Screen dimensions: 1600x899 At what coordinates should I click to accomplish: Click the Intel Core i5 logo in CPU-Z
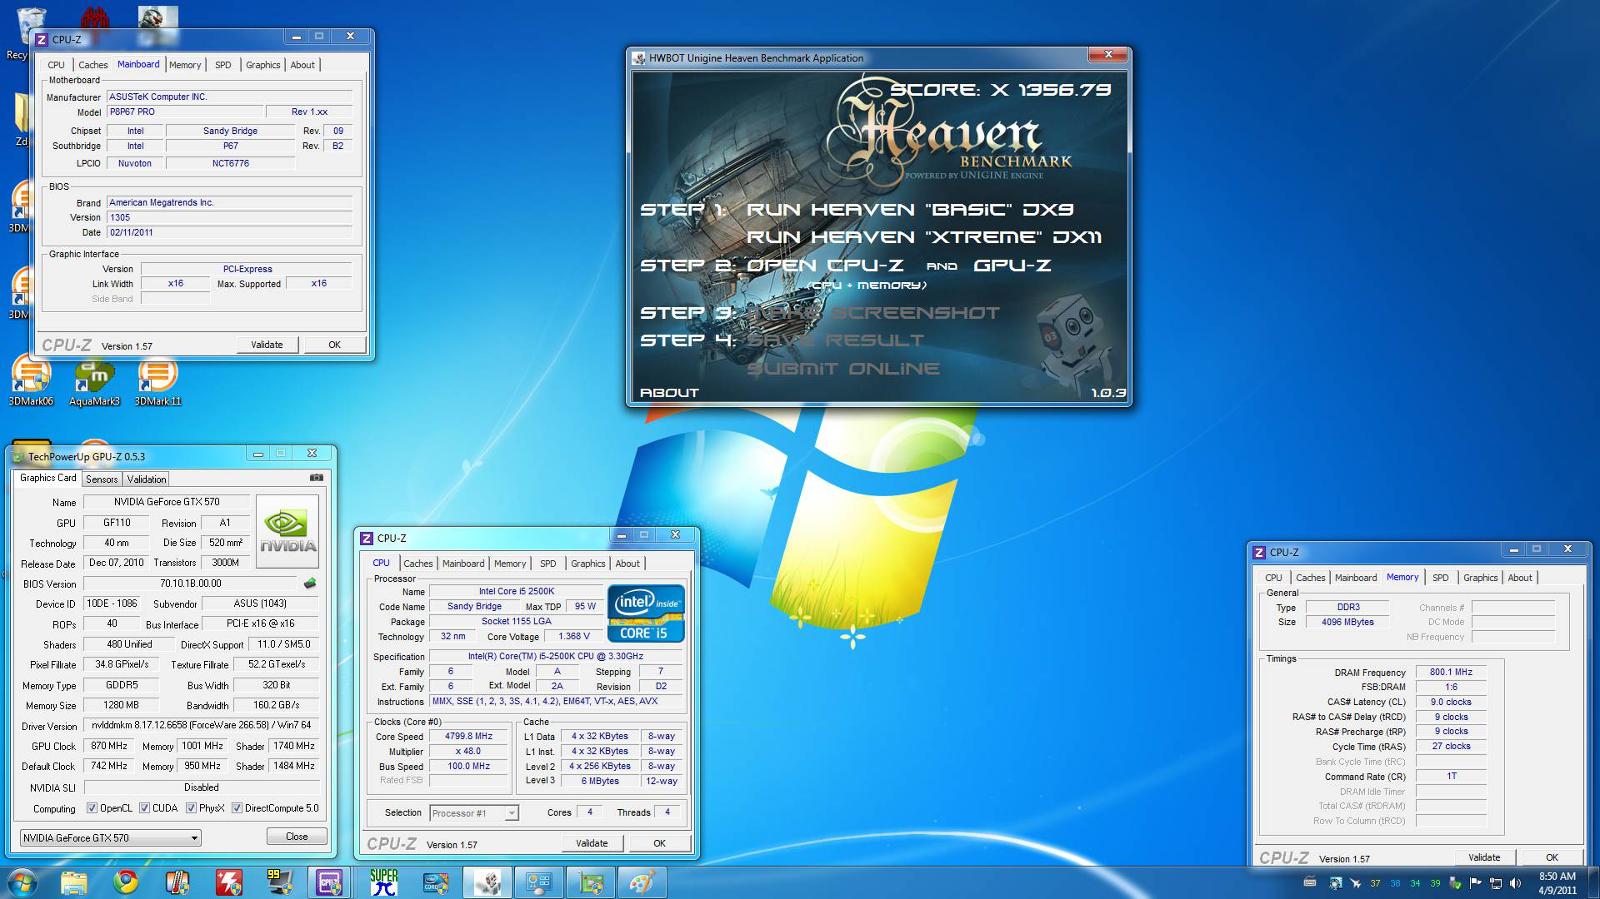[646, 613]
